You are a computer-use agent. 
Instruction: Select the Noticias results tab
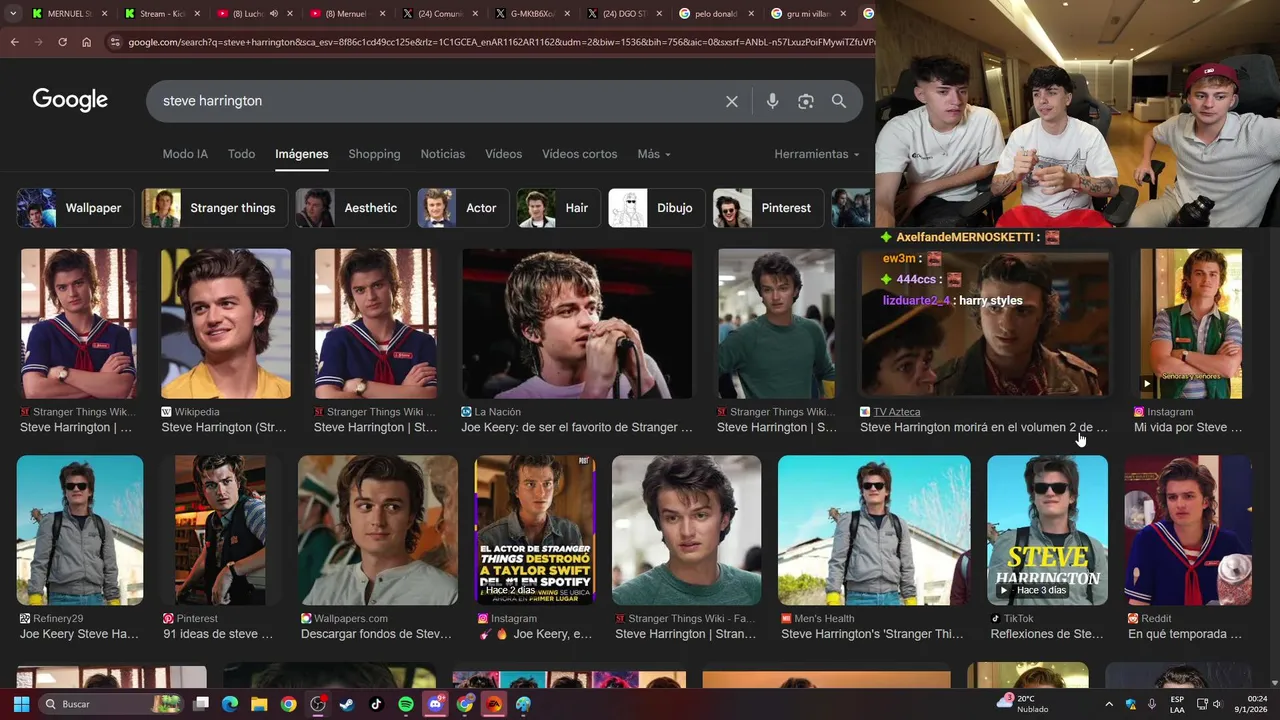click(x=443, y=154)
